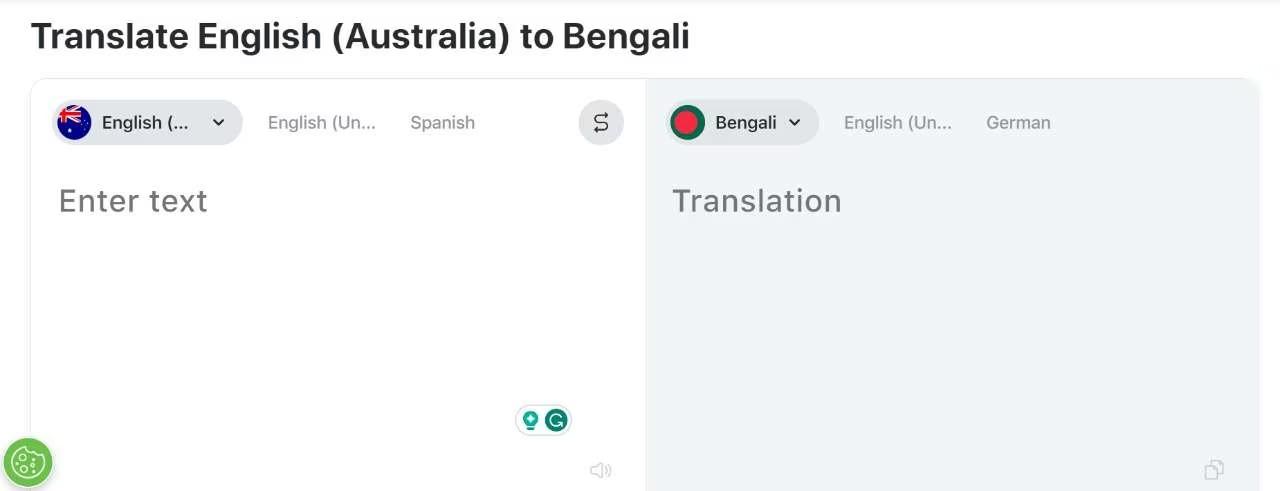
Task: Click the word Bengali in the page heading
Action: (x=626, y=37)
